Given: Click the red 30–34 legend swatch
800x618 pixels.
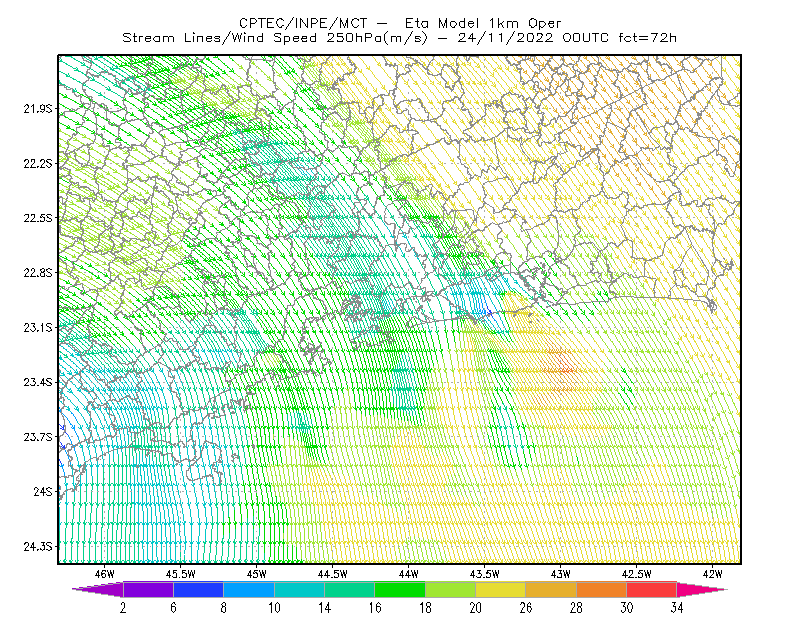Looking at the screenshot, I should tap(652, 589).
